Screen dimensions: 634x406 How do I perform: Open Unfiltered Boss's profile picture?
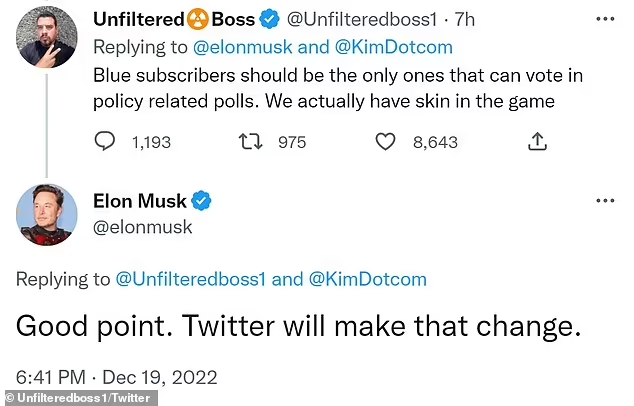tap(46, 37)
